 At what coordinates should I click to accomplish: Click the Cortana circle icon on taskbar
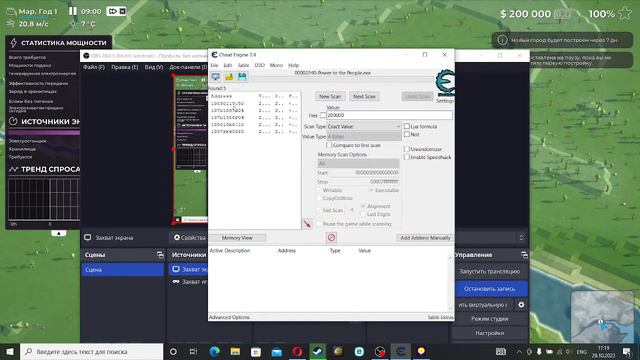(173, 351)
